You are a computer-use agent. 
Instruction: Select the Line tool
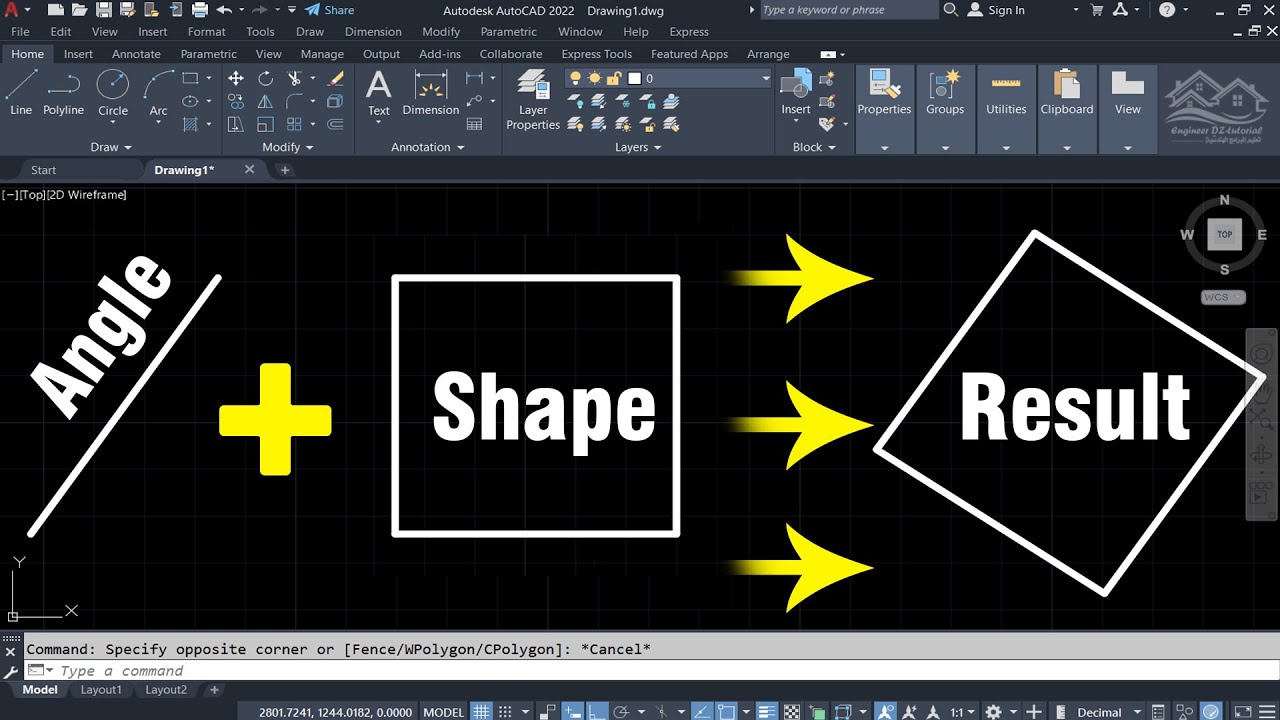[21, 93]
